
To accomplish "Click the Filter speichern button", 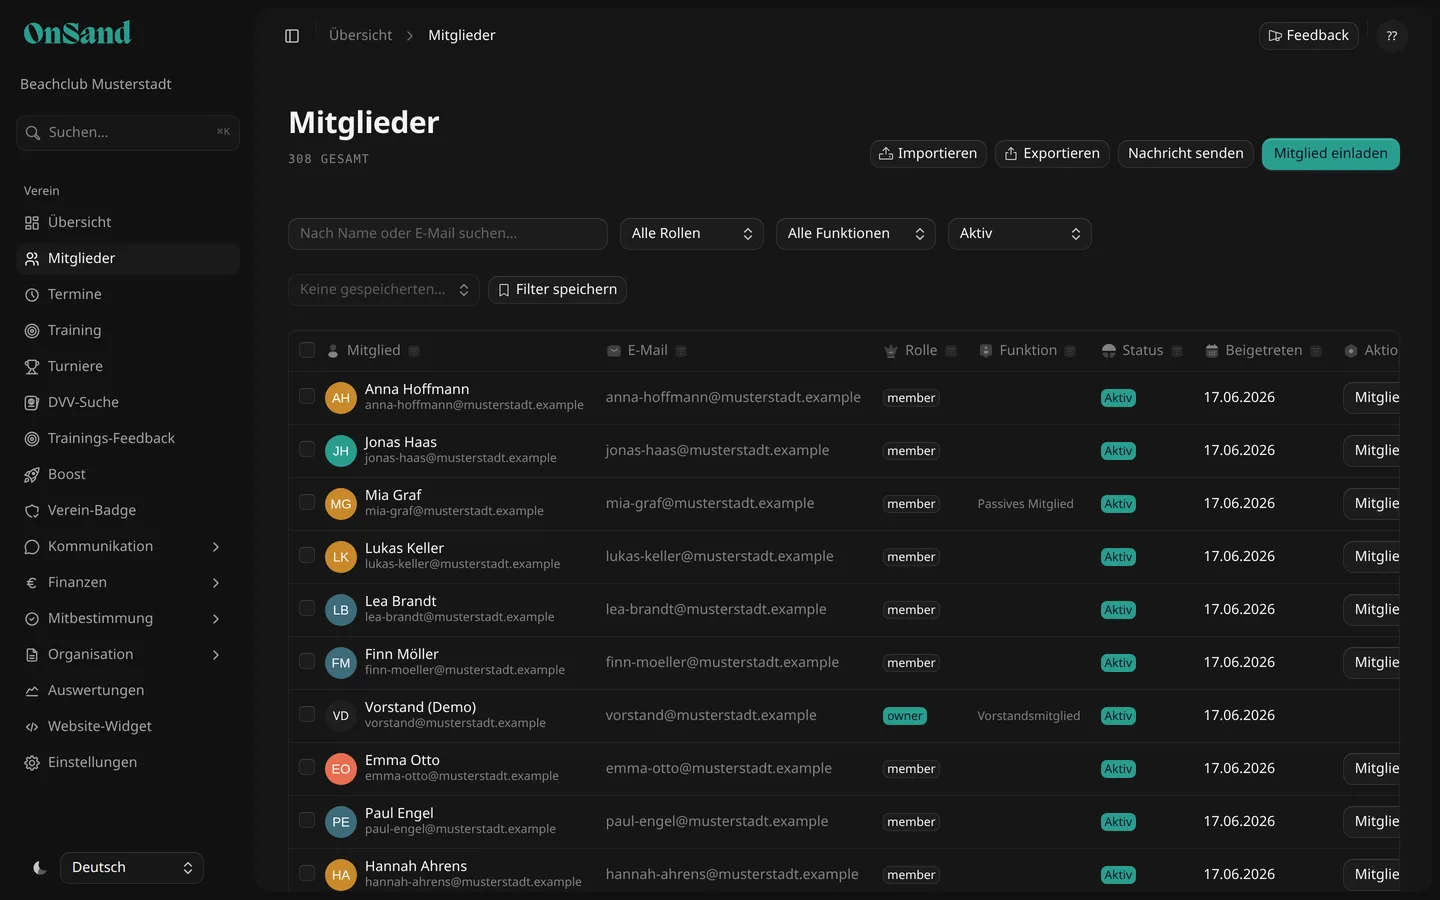I will (557, 290).
